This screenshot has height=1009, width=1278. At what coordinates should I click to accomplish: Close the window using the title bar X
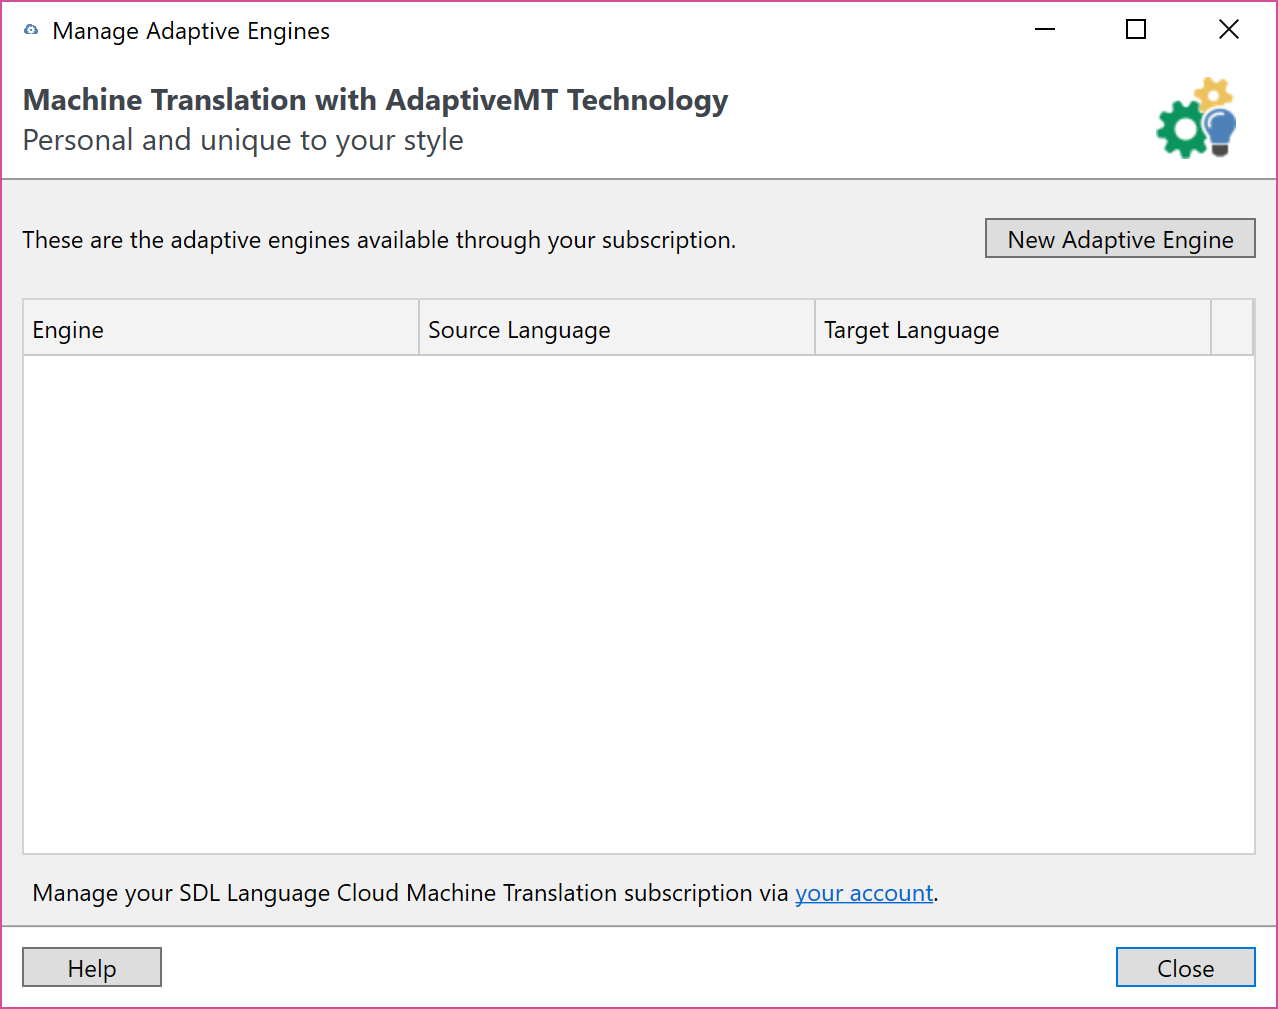point(1229,30)
